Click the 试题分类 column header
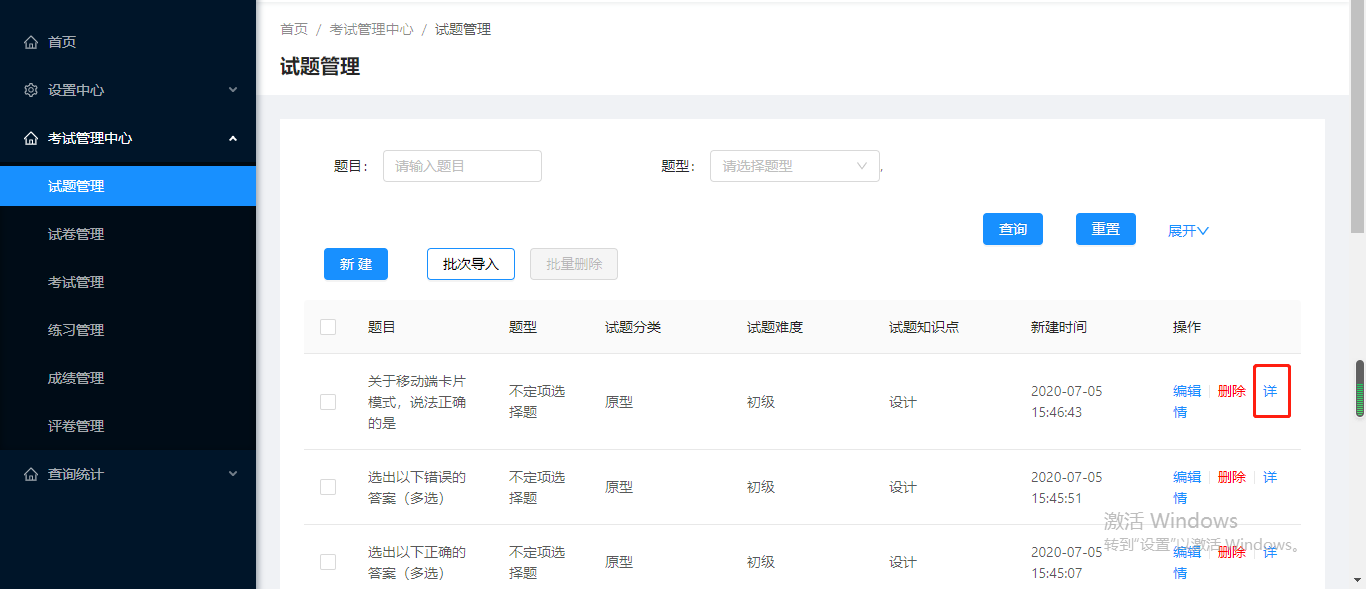This screenshot has height=589, width=1366. [x=633, y=327]
